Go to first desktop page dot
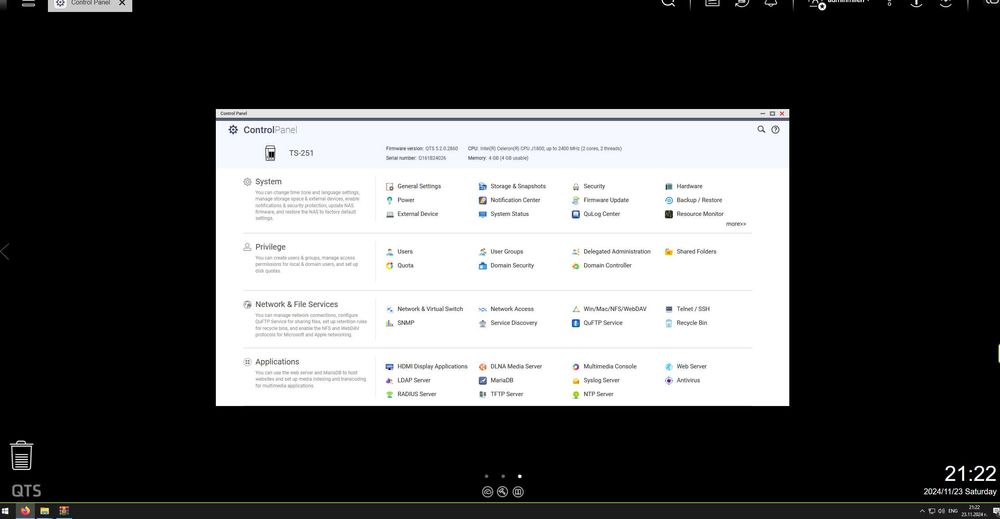 pos(487,476)
